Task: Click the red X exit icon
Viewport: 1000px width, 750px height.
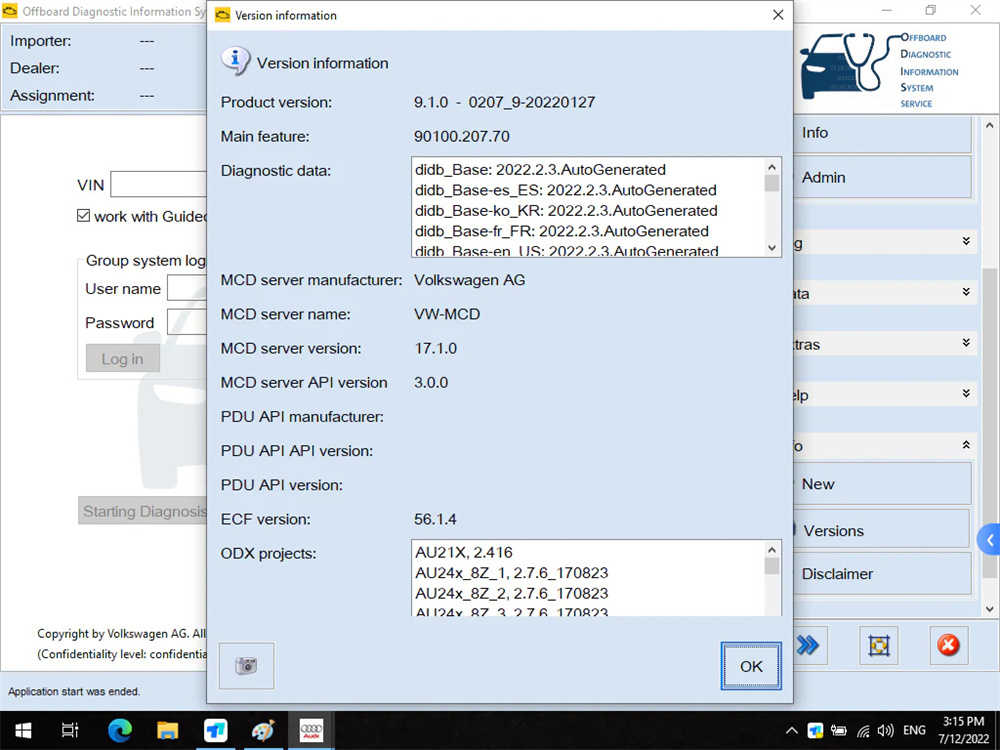Action: 948,645
